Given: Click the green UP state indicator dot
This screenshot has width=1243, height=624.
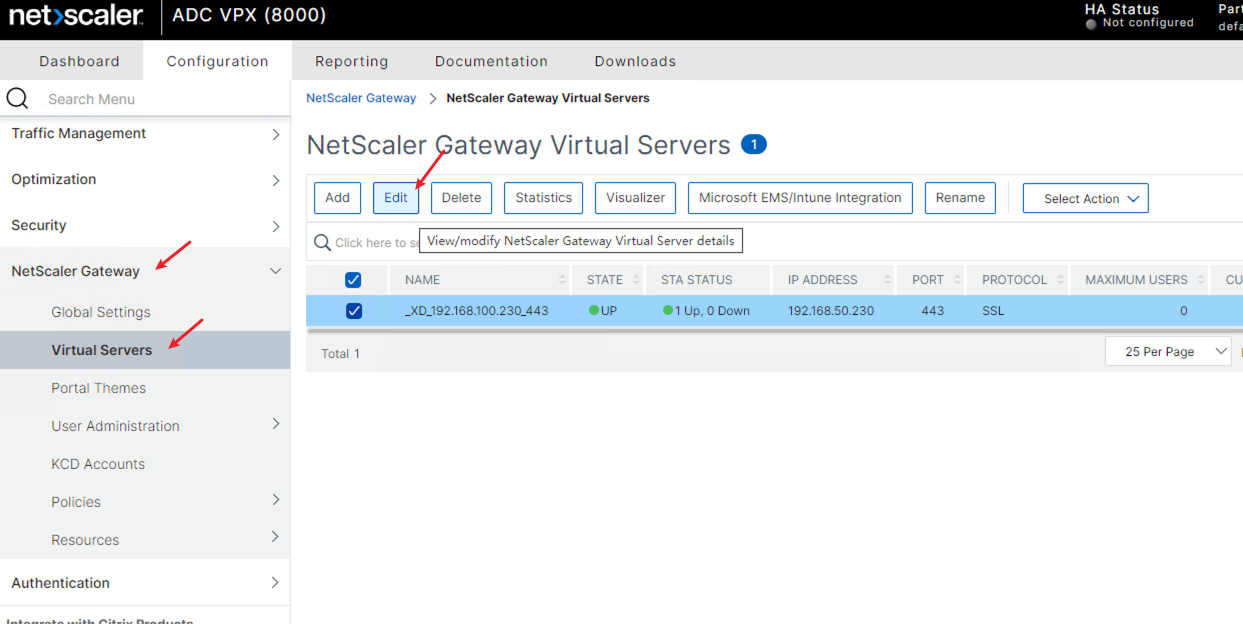Looking at the screenshot, I should coord(594,310).
